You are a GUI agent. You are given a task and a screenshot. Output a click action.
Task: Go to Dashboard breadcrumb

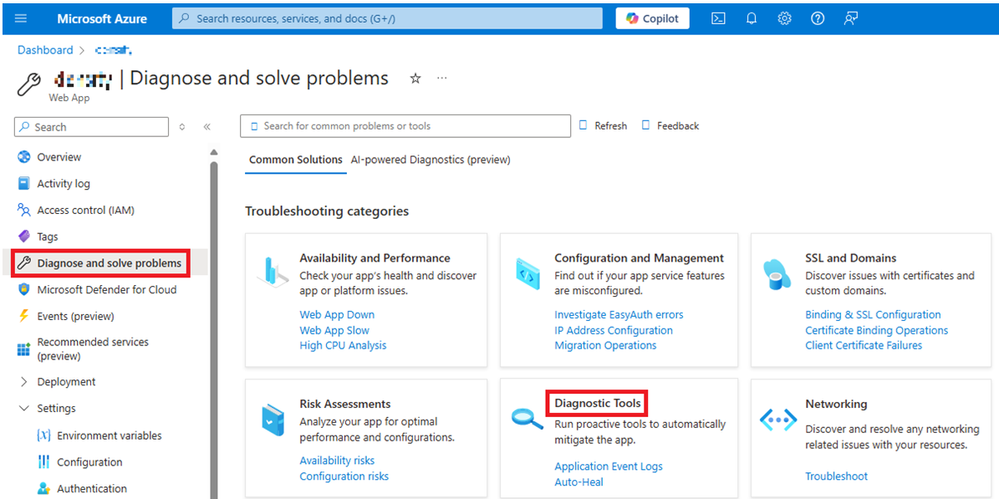[45, 50]
